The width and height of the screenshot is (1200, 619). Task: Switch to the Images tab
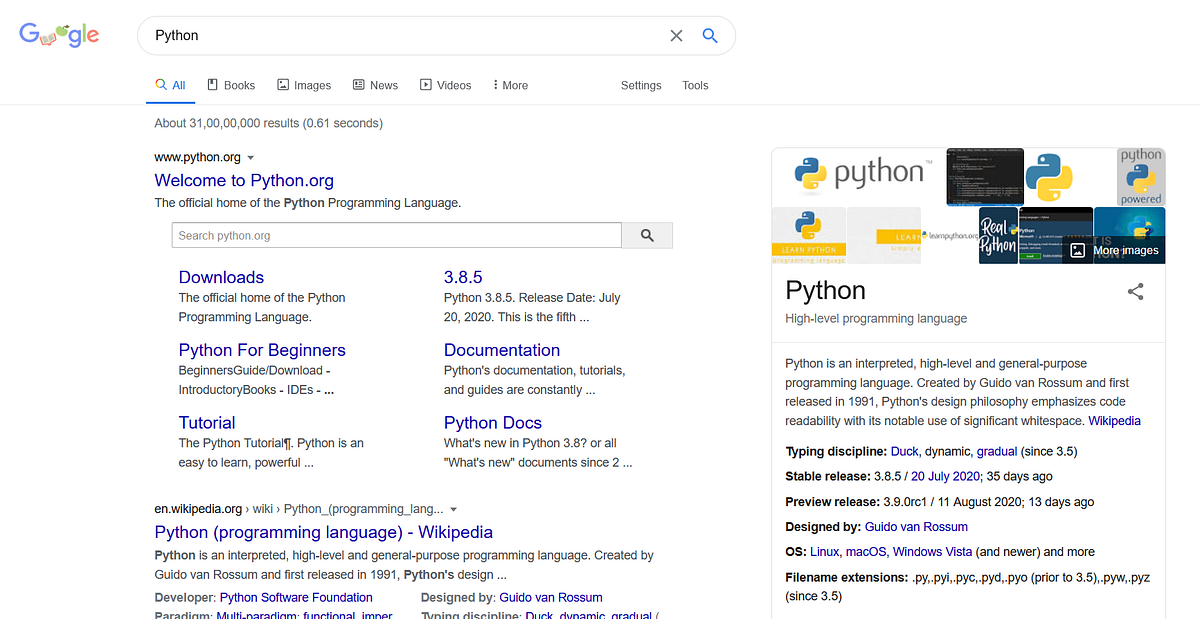pos(304,85)
